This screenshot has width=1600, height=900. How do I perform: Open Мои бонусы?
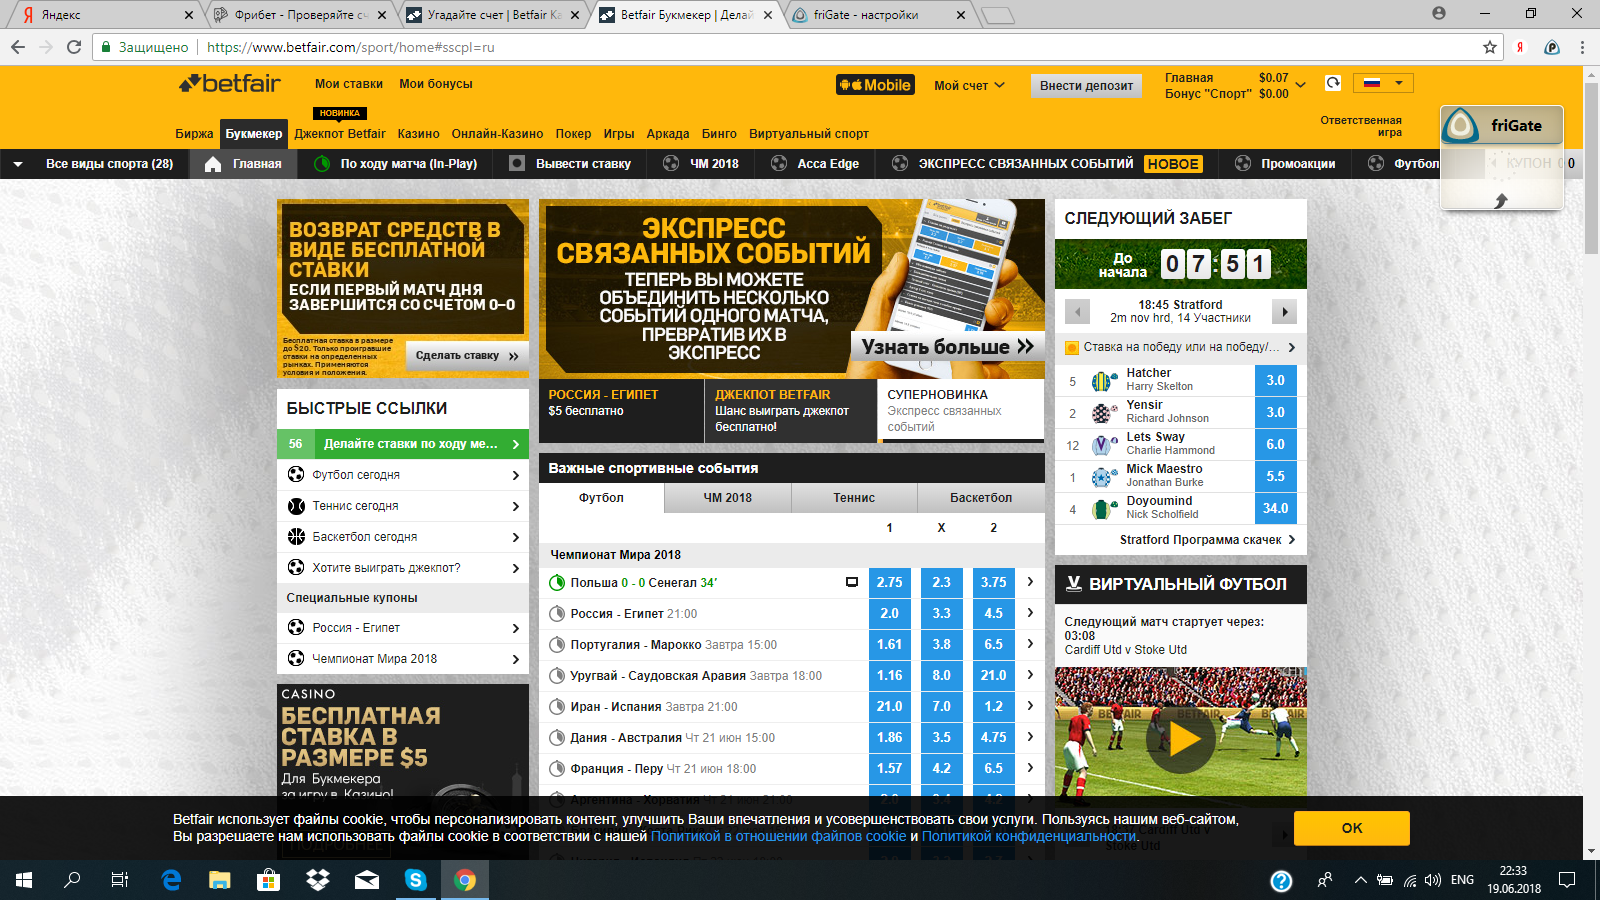(x=436, y=84)
